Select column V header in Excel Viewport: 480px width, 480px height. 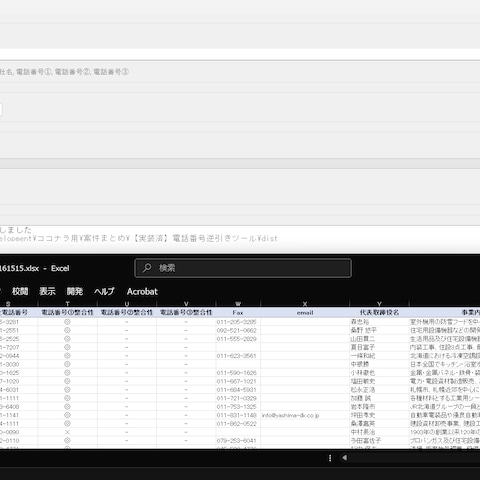(x=186, y=304)
